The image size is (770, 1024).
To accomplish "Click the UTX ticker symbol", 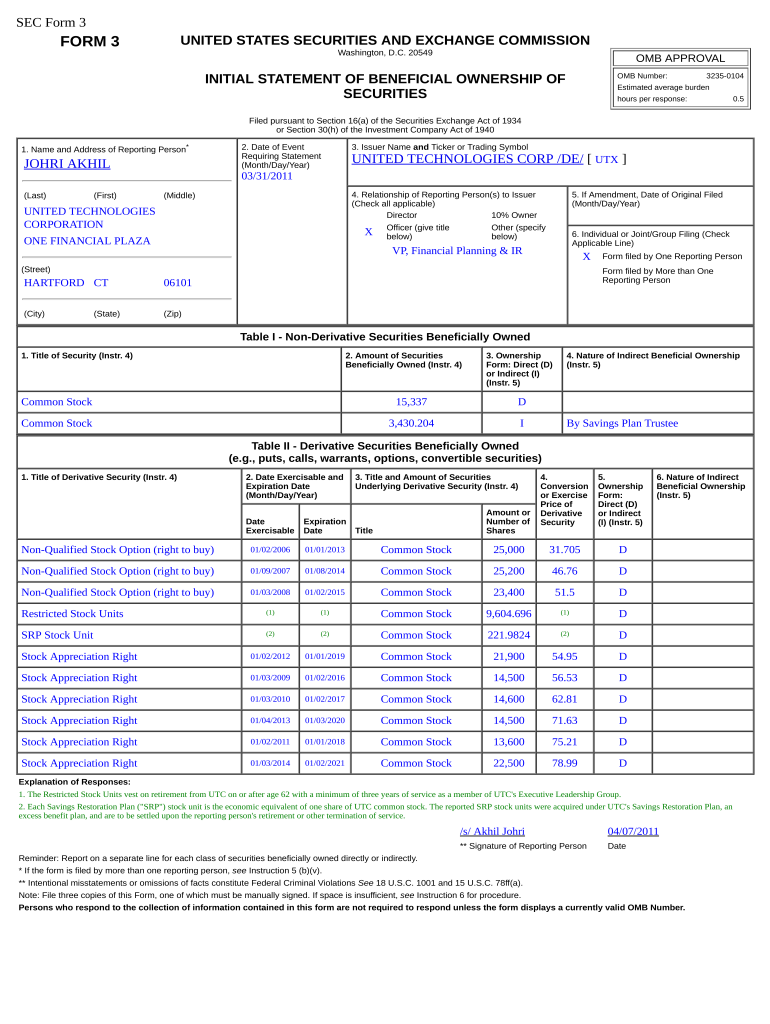I will [x=607, y=160].
